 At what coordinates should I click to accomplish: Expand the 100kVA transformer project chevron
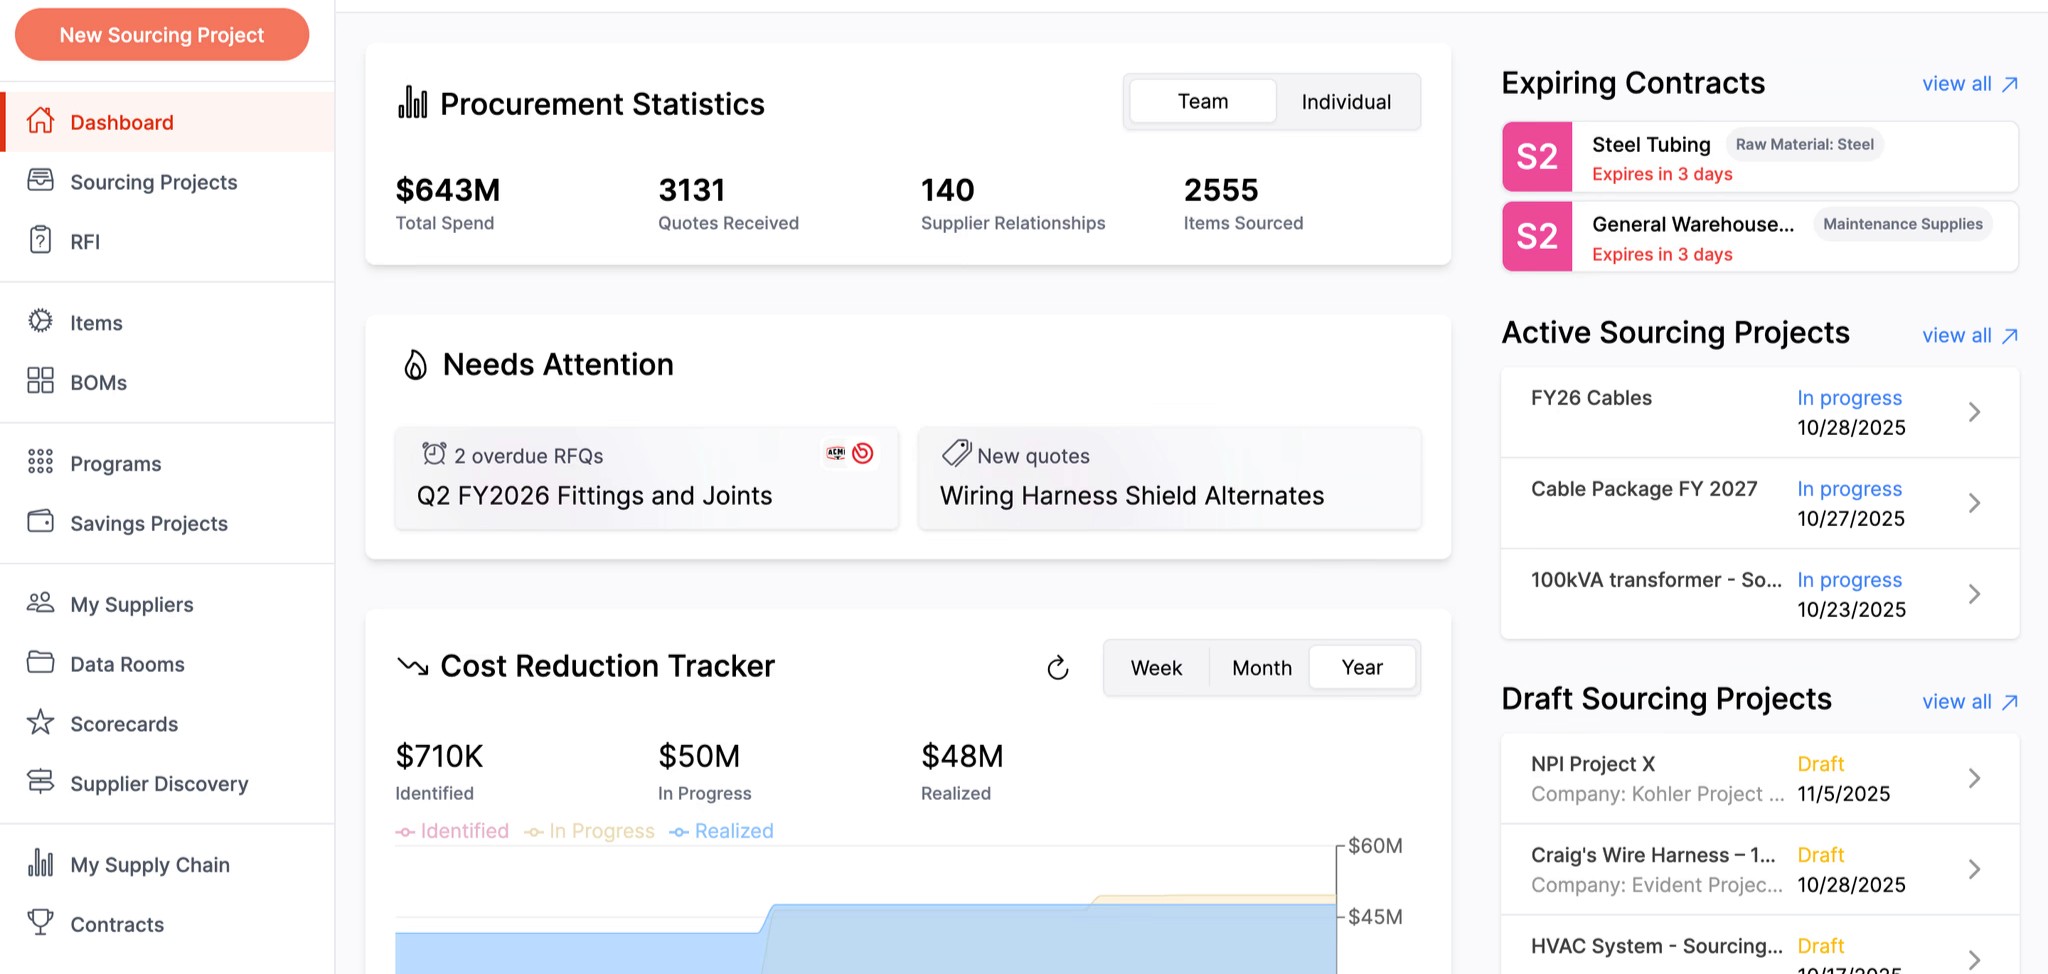(x=1974, y=594)
